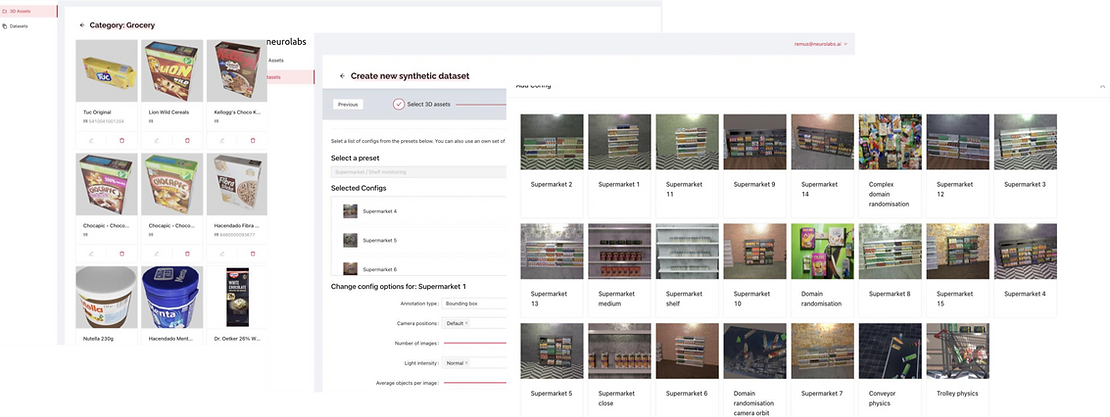This screenshot has height=417, width=1110.
Task: Delete the Hacendado Fibra asset
Action: [253, 253]
